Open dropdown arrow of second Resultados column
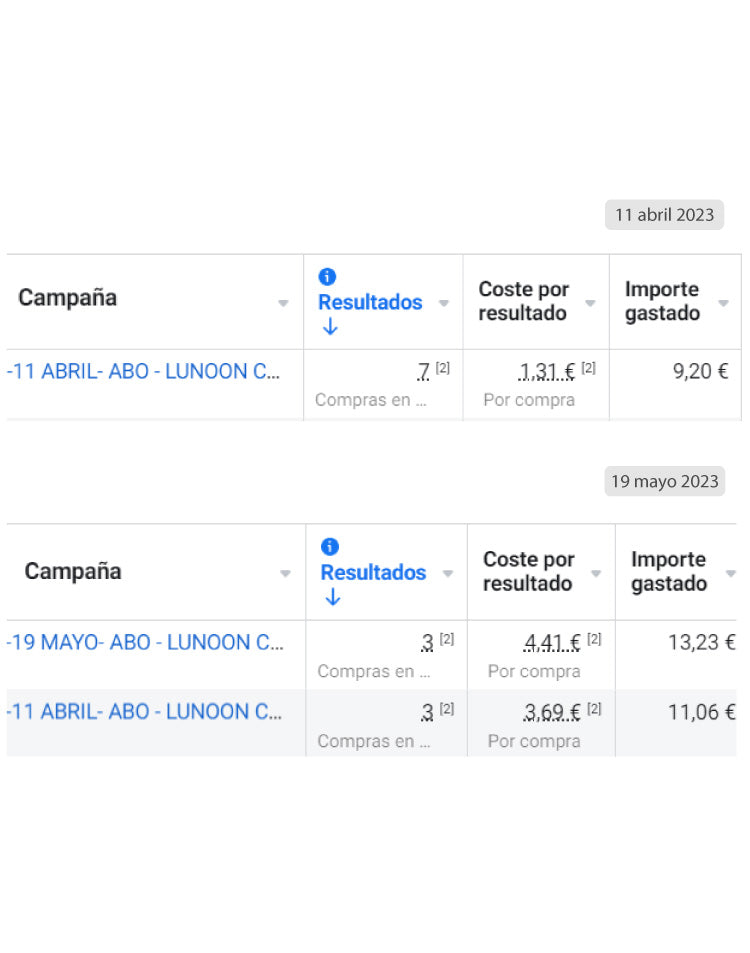750x953 pixels. pos(448,573)
